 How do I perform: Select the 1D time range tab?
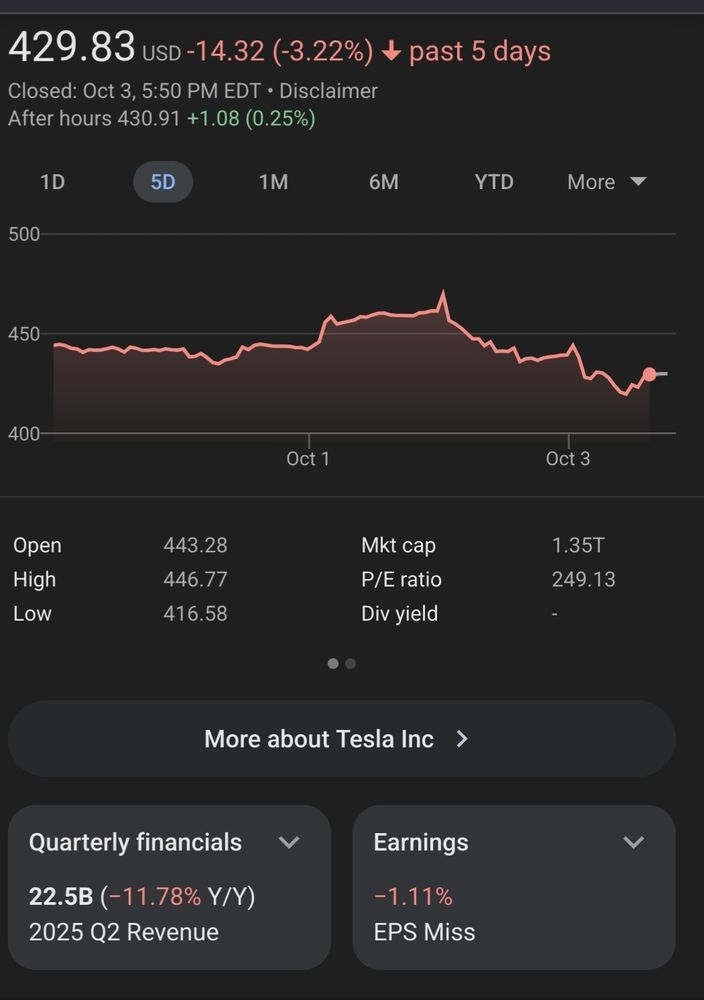pos(52,182)
